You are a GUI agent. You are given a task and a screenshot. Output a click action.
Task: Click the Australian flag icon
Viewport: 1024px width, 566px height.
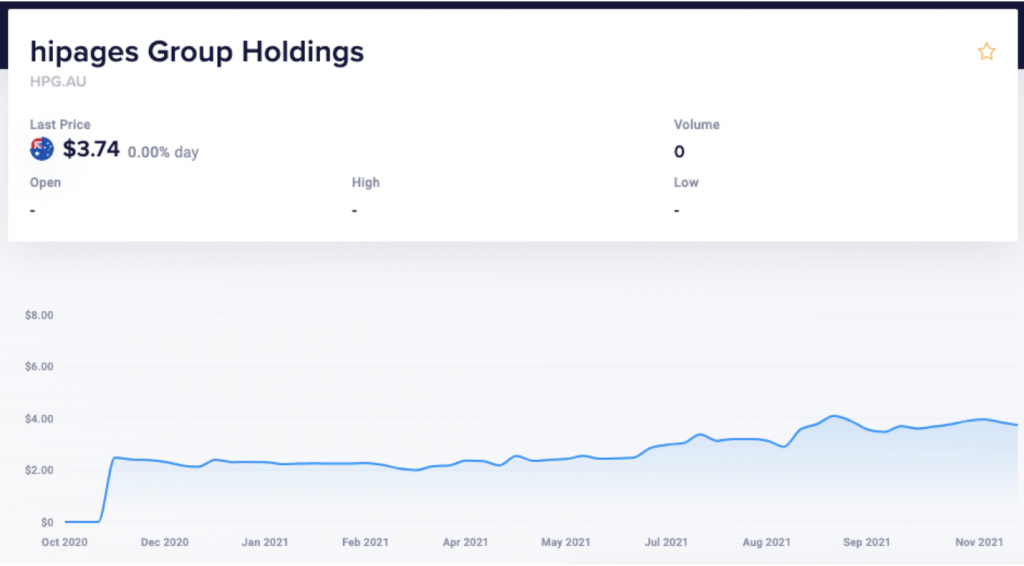click(42, 149)
